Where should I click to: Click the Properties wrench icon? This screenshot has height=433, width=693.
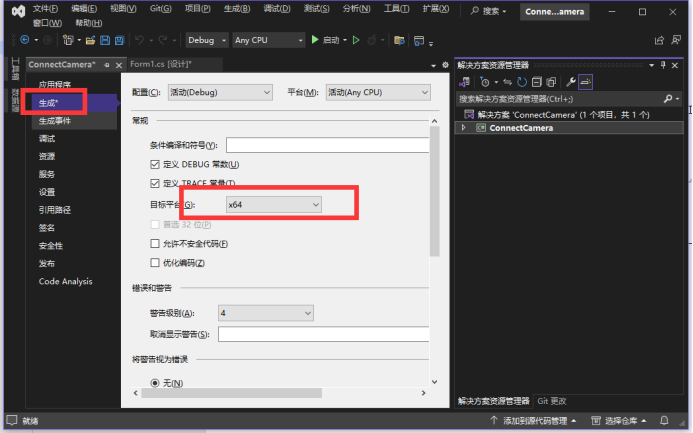(x=571, y=82)
